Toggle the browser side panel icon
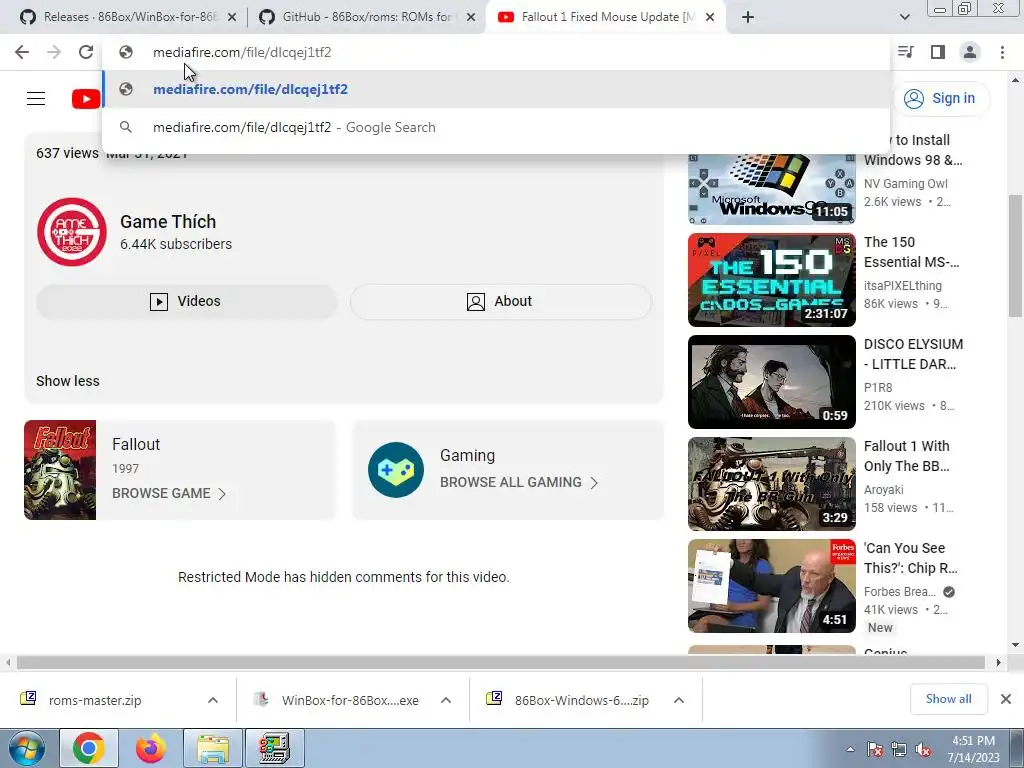This screenshot has width=1024, height=768. pyautogui.click(x=938, y=52)
